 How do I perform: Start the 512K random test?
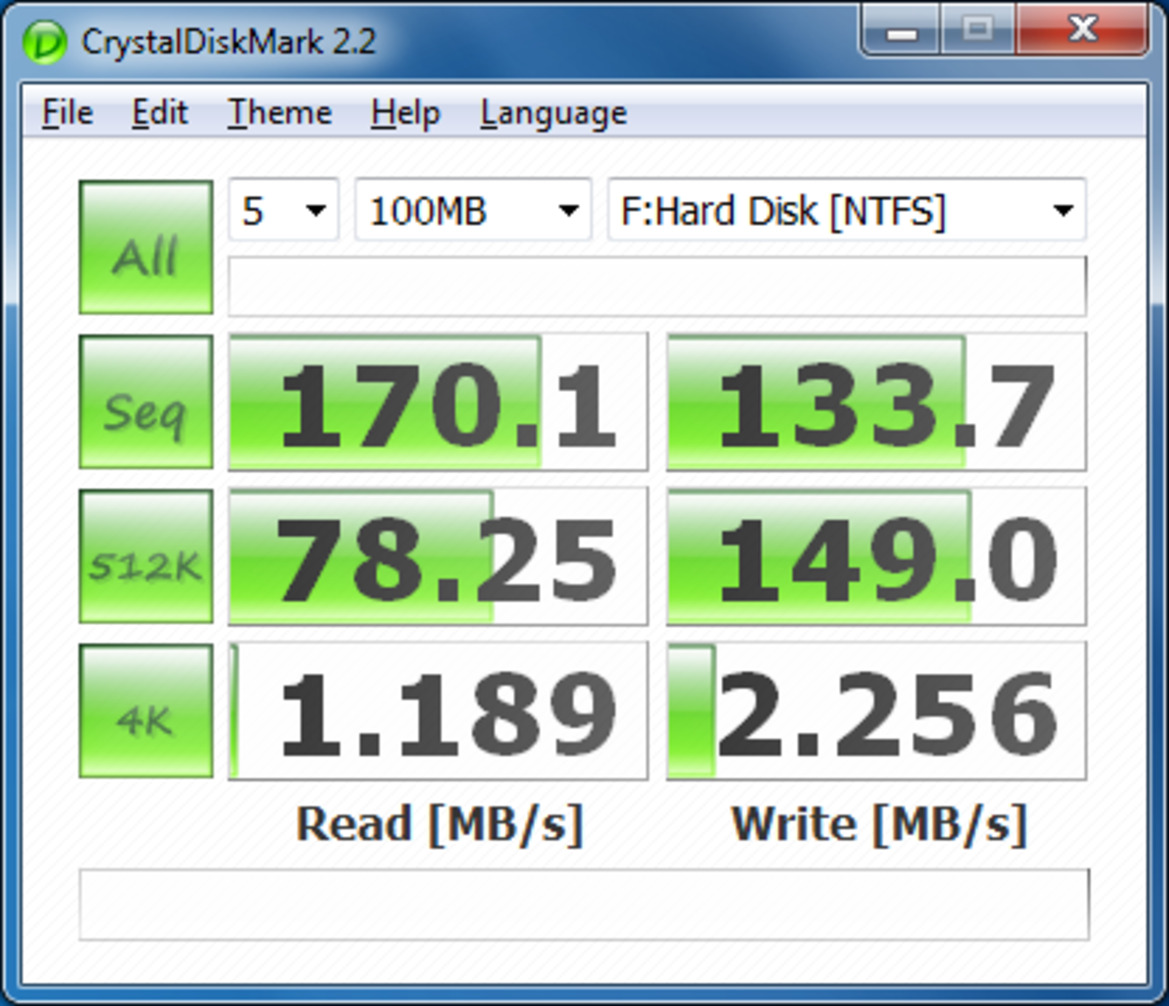click(146, 556)
